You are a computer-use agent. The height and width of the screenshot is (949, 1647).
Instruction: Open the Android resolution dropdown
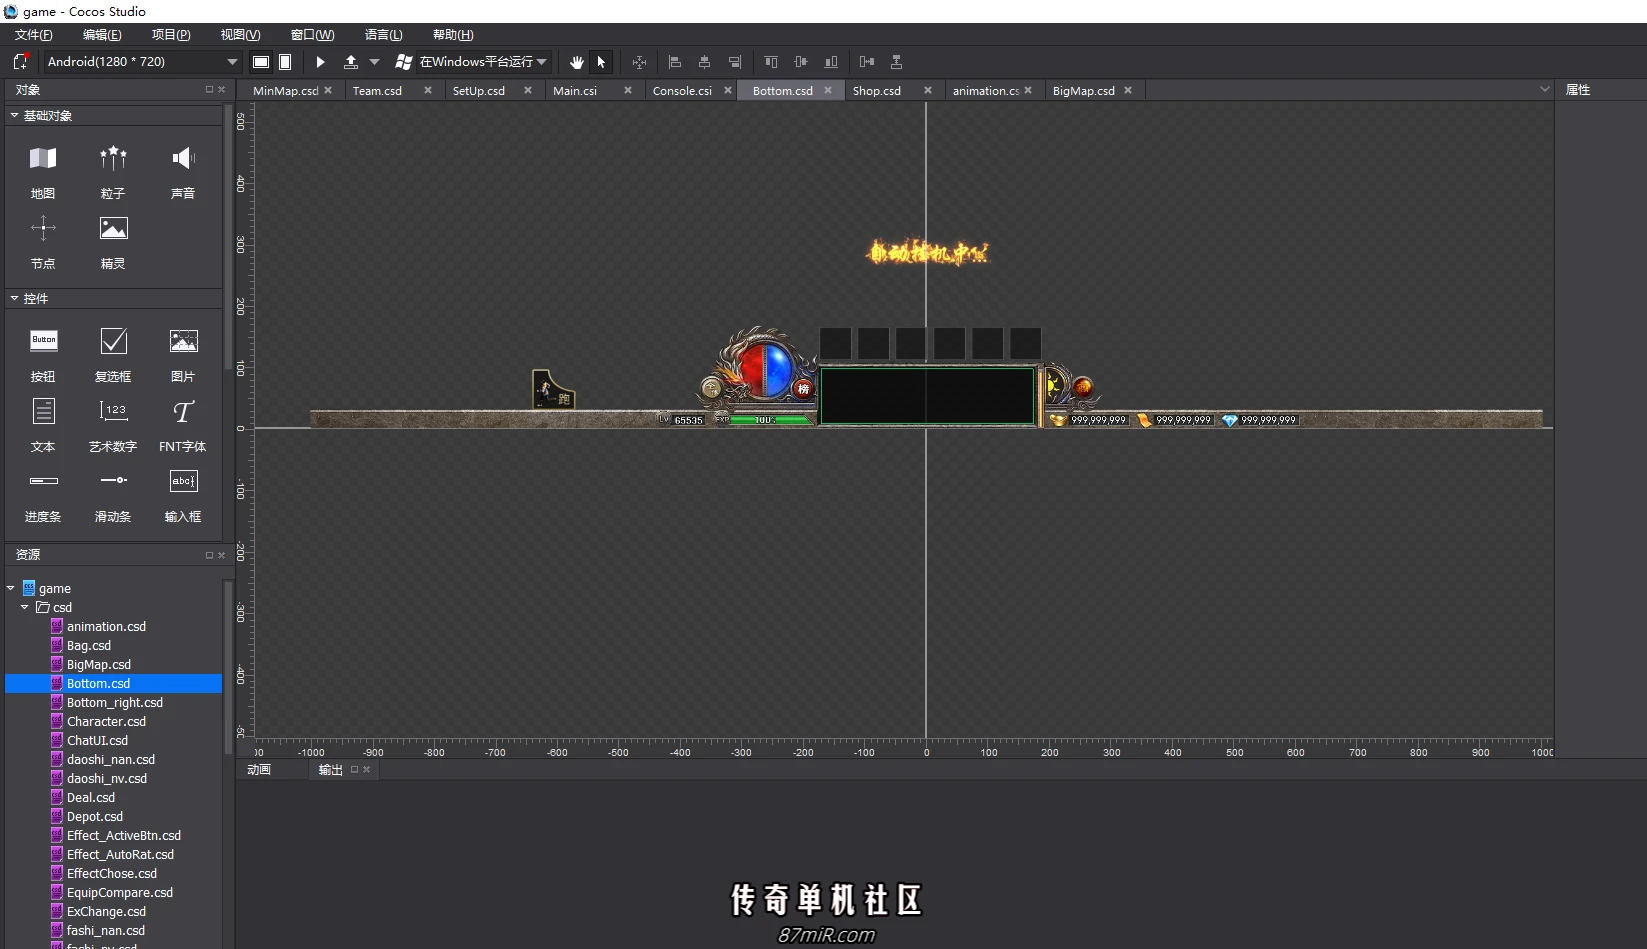pos(143,62)
